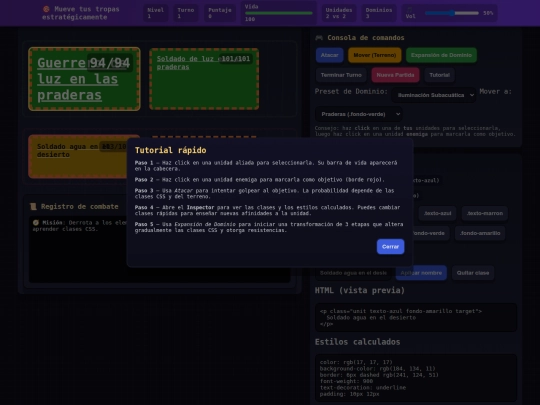Adjust the volume slider
Screen dimensions: 540x405
[x=452, y=13]
